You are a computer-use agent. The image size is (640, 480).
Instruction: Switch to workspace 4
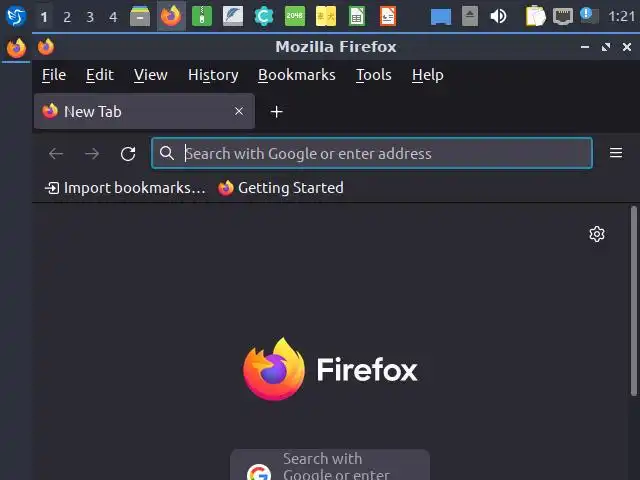tap(113, 17)
